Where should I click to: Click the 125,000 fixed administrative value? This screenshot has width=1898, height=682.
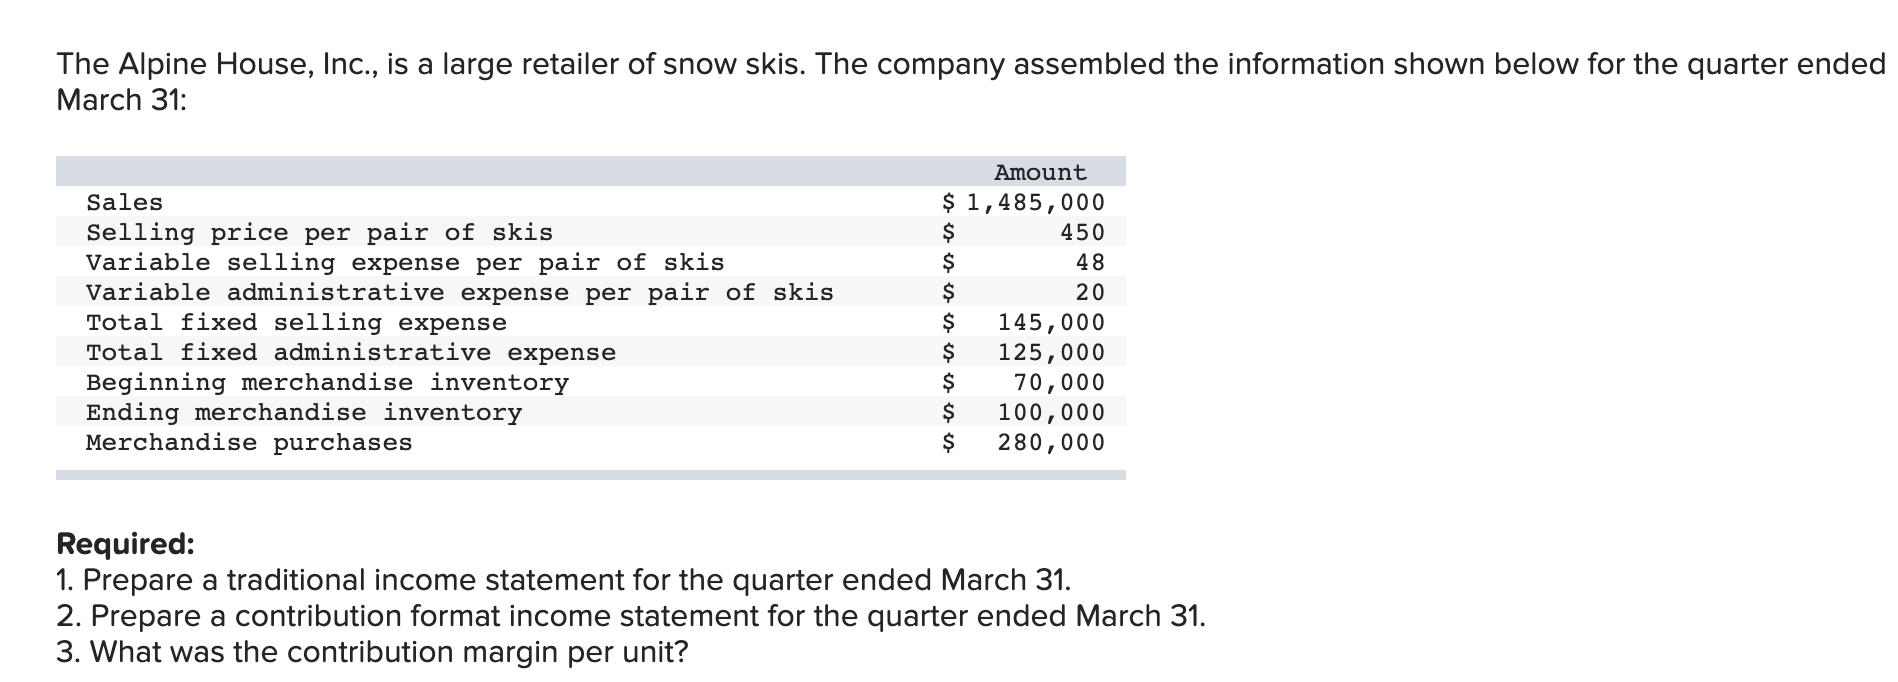pos(1051,352)
